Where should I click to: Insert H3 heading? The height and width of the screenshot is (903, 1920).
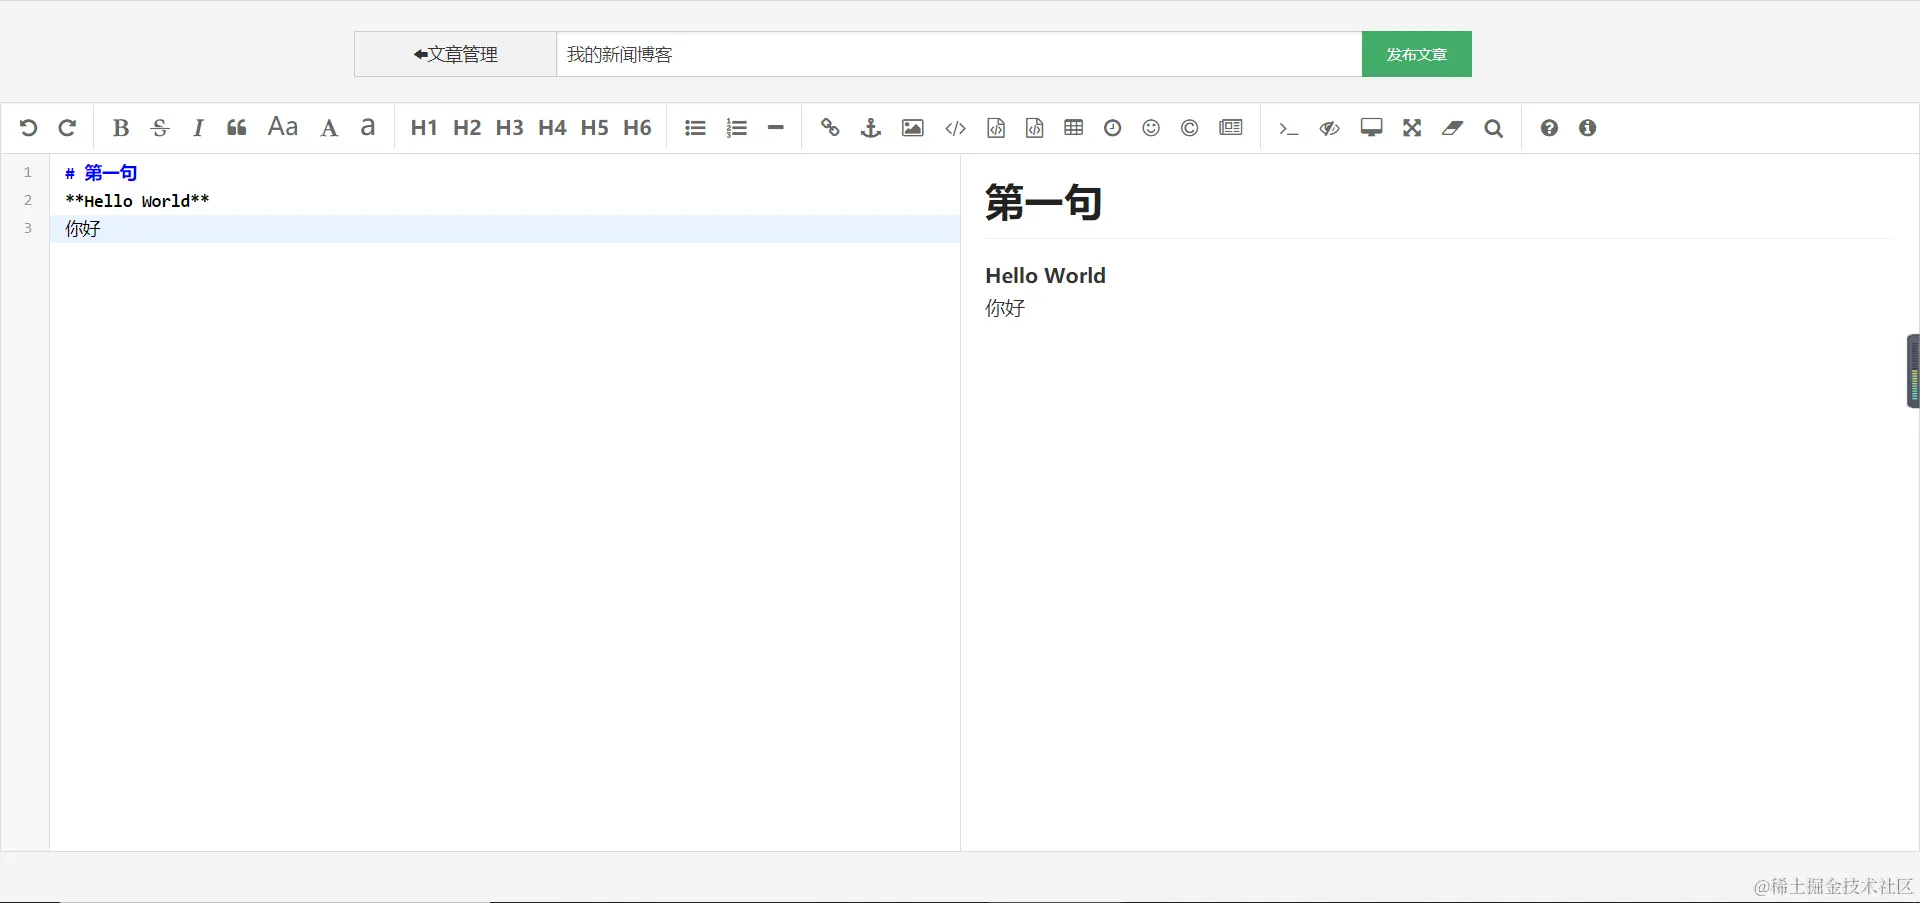[x=509, y=128]
